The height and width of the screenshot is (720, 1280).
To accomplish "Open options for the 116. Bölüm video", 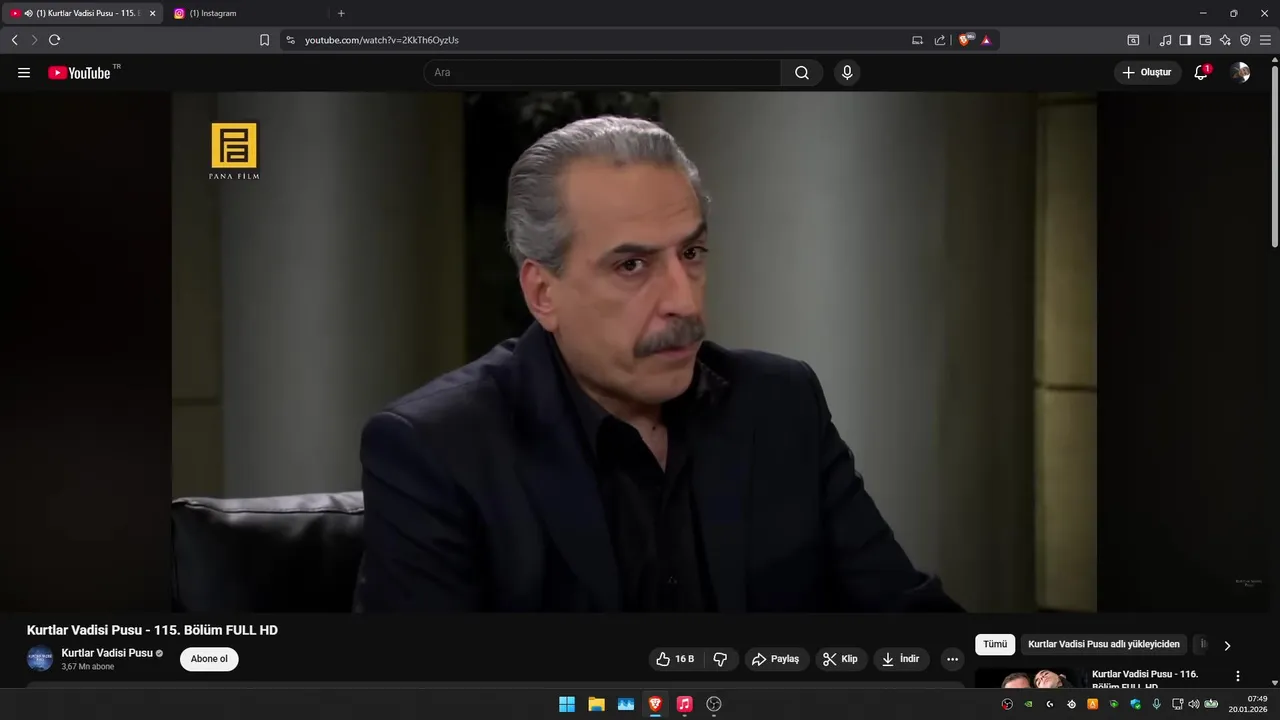I will pos(1238,676).
